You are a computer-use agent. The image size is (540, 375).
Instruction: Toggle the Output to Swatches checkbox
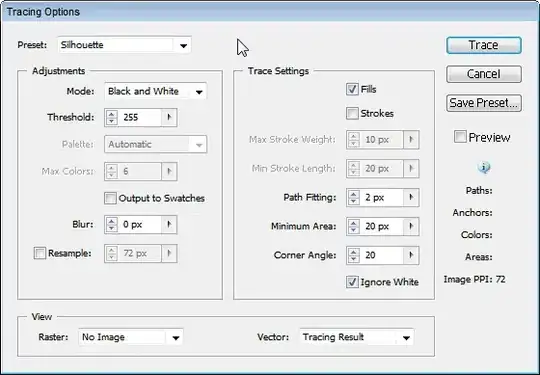(111, 198)
